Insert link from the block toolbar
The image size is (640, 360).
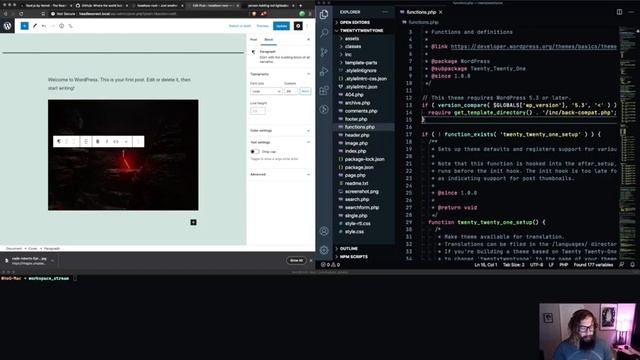tap(116, 141)
